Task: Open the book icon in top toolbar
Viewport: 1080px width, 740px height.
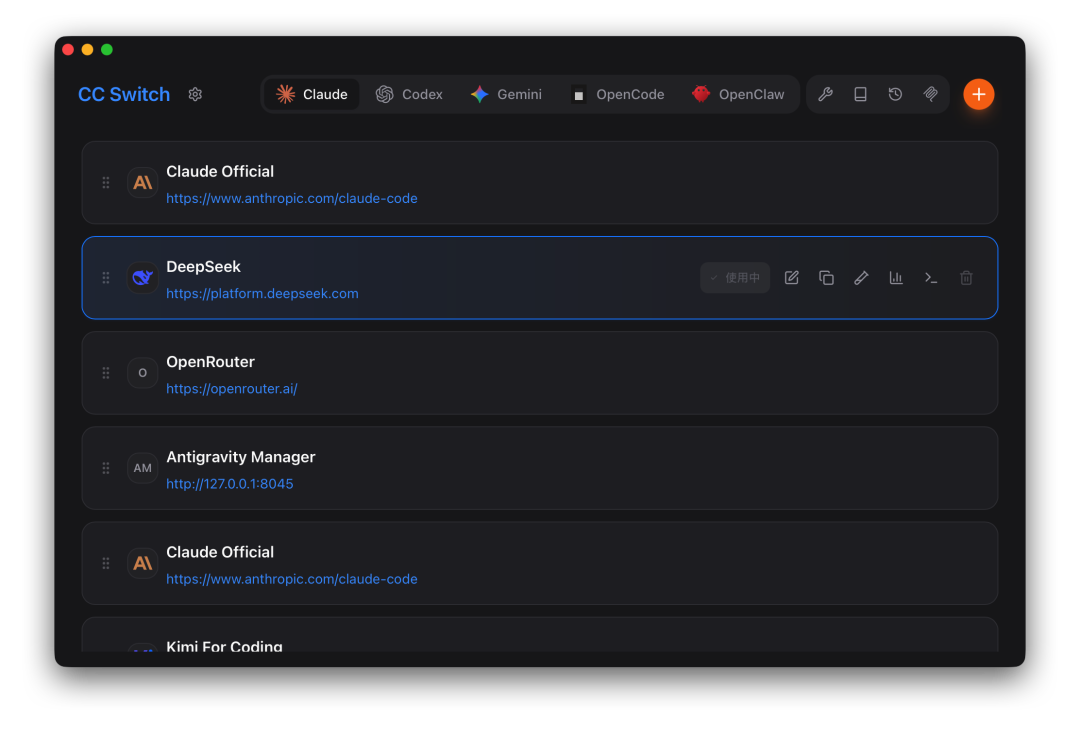Action: [860, 94]
